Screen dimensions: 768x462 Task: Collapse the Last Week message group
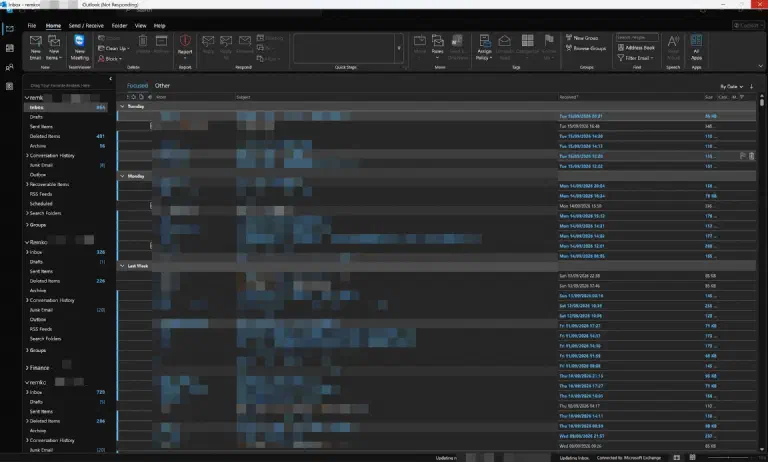122,266
